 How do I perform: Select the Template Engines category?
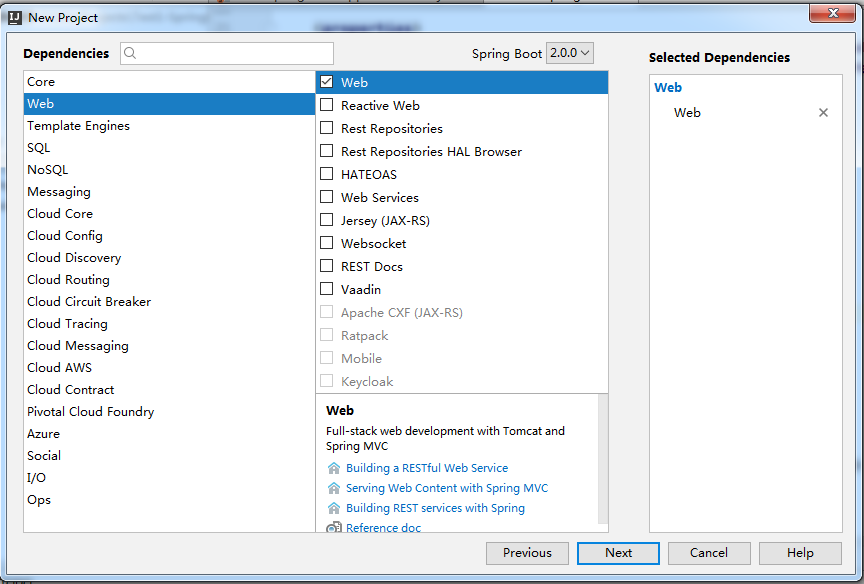[169, 126]
